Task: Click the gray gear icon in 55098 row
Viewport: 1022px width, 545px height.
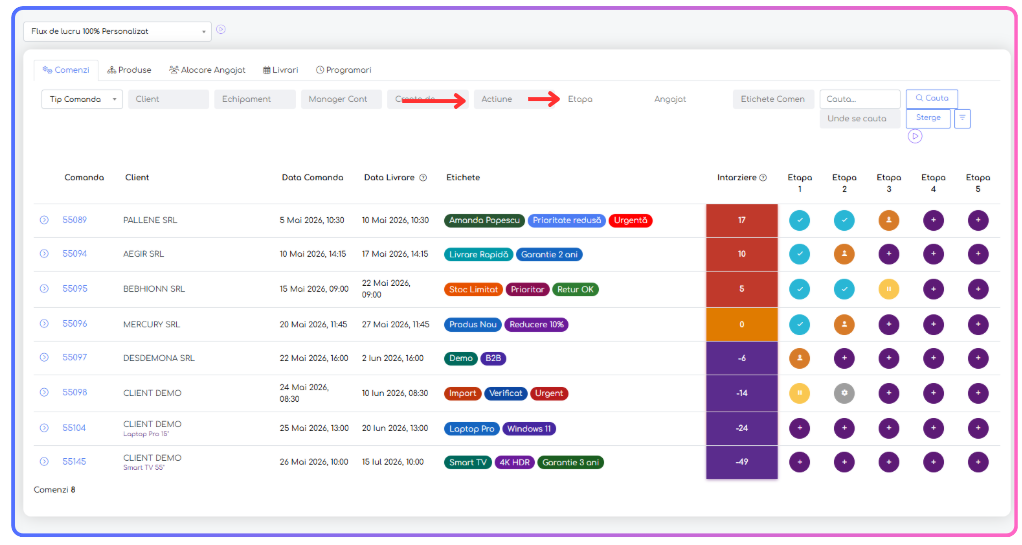Action: tap(844, 393)
